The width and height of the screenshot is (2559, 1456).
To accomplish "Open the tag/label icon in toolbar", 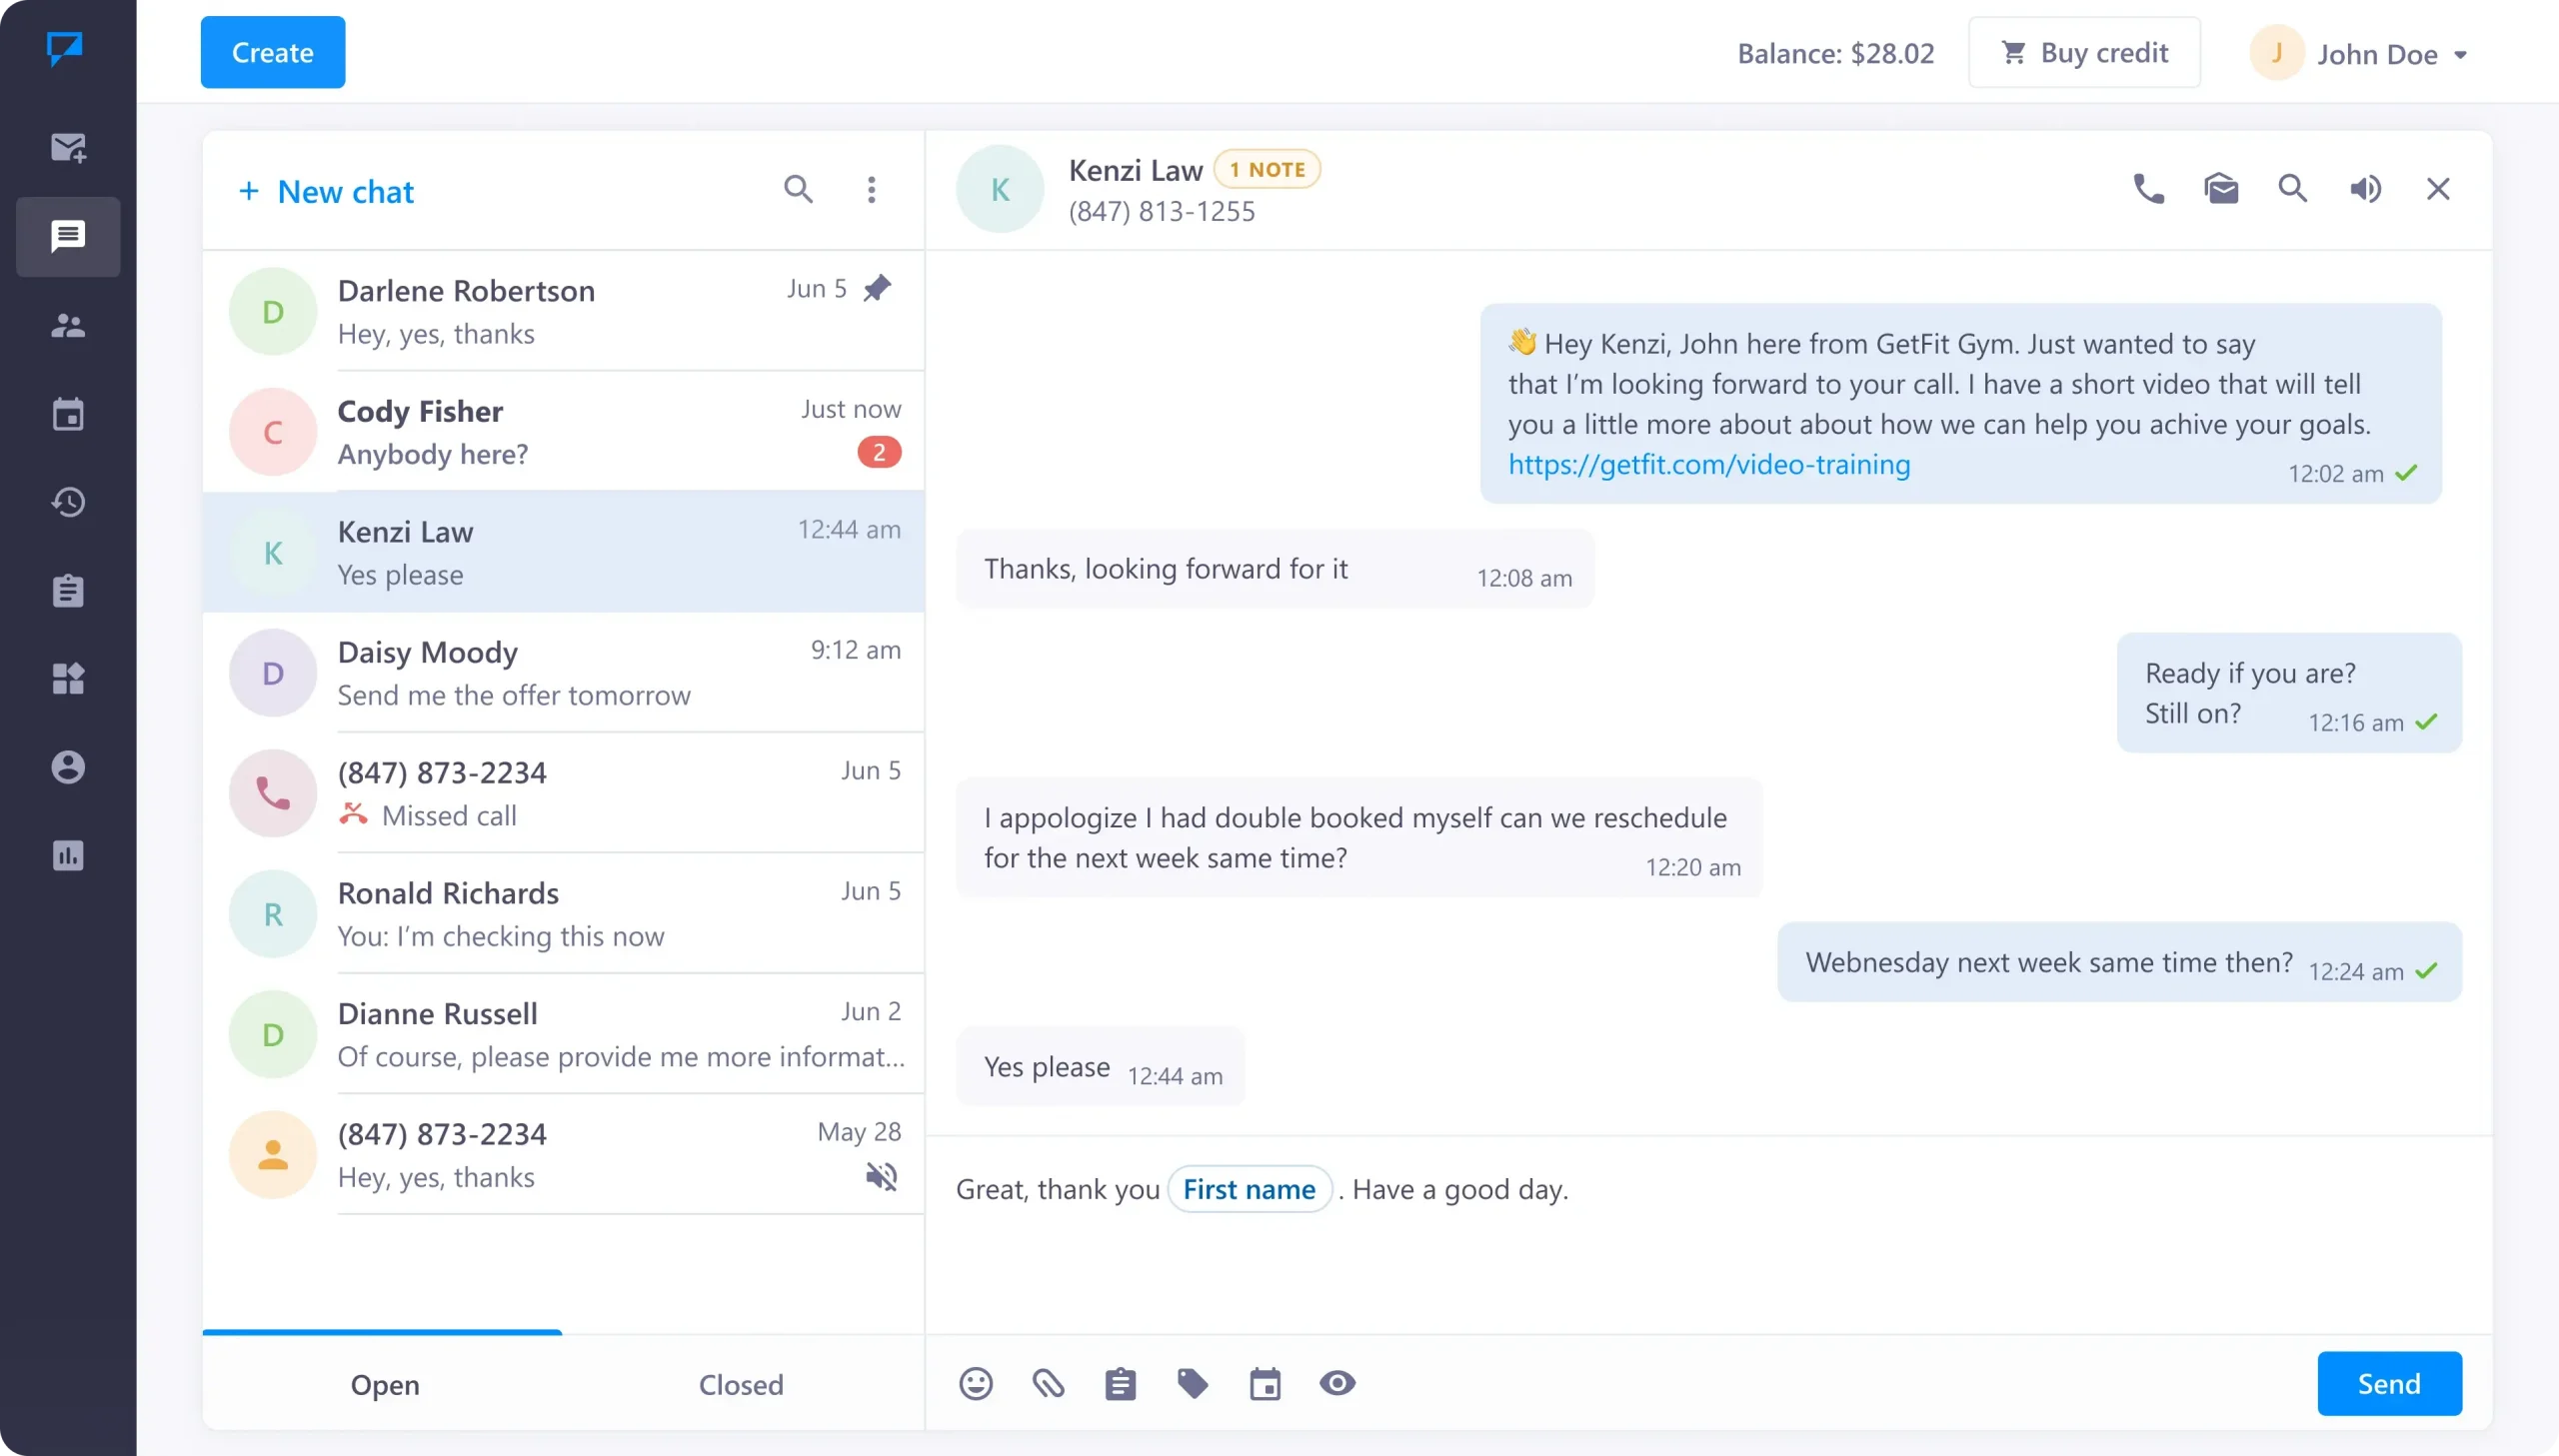I will pyautogui.click(x=1194, y=1384).
